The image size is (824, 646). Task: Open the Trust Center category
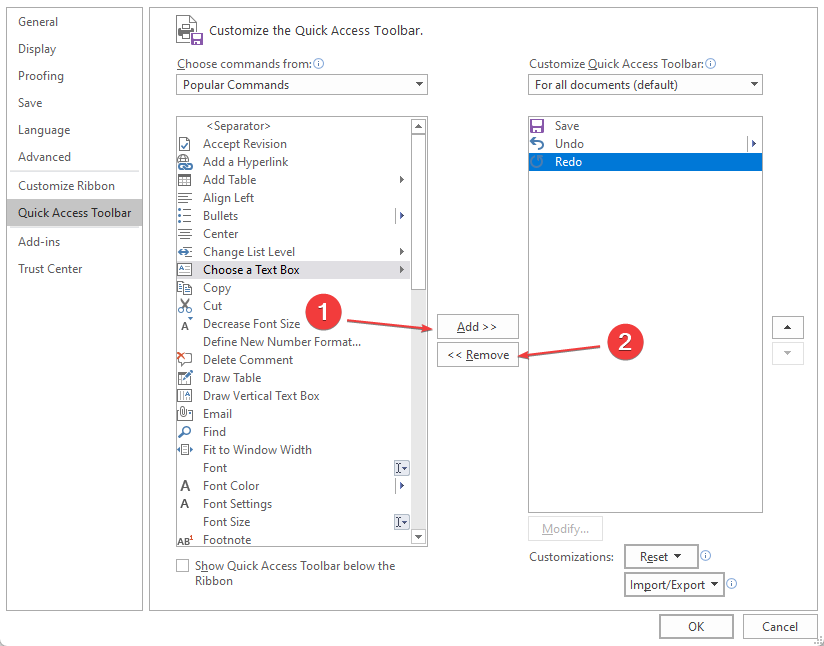(50, 269)
